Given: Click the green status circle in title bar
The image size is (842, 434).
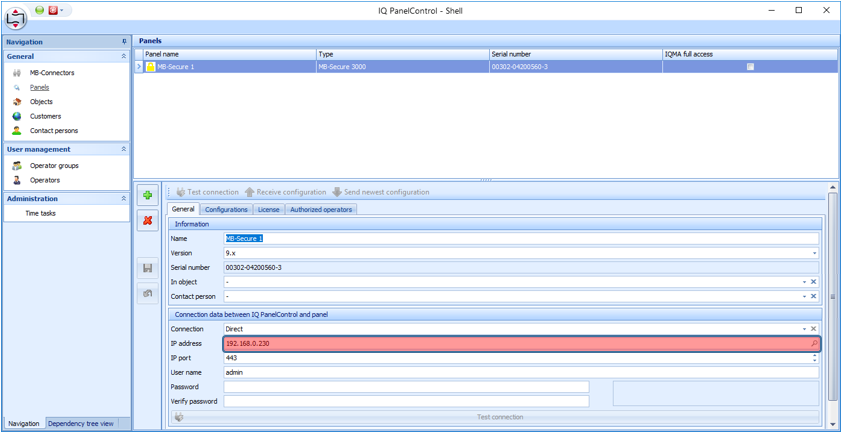Looking at the screenshot, I should click(x=40, y=10).
